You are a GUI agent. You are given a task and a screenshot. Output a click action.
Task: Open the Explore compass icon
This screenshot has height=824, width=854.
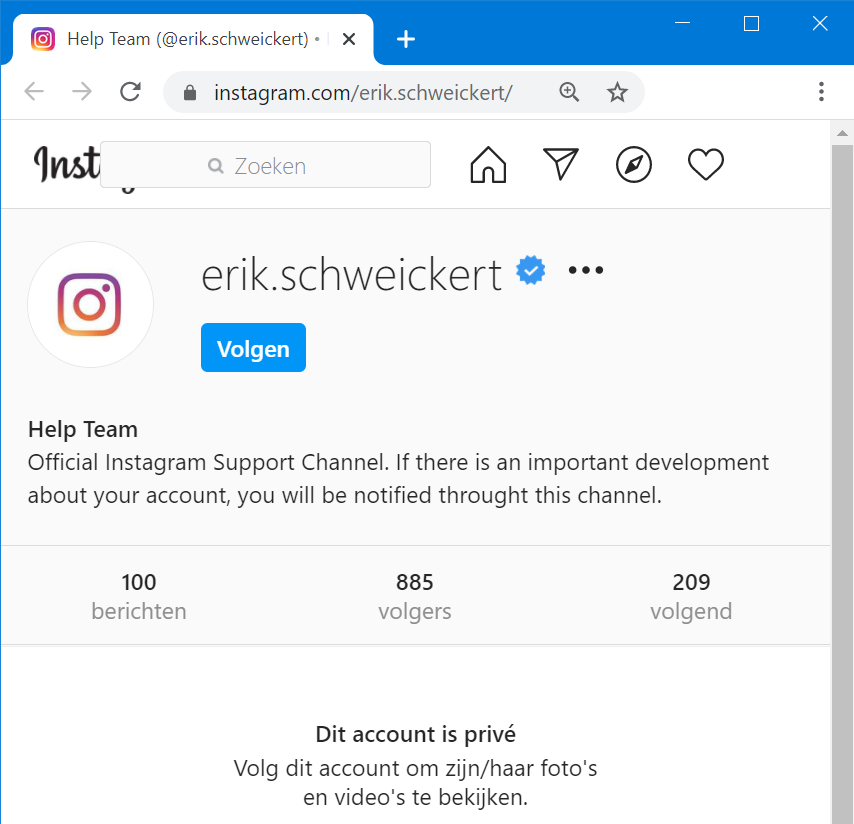click(x=633, y=164)
